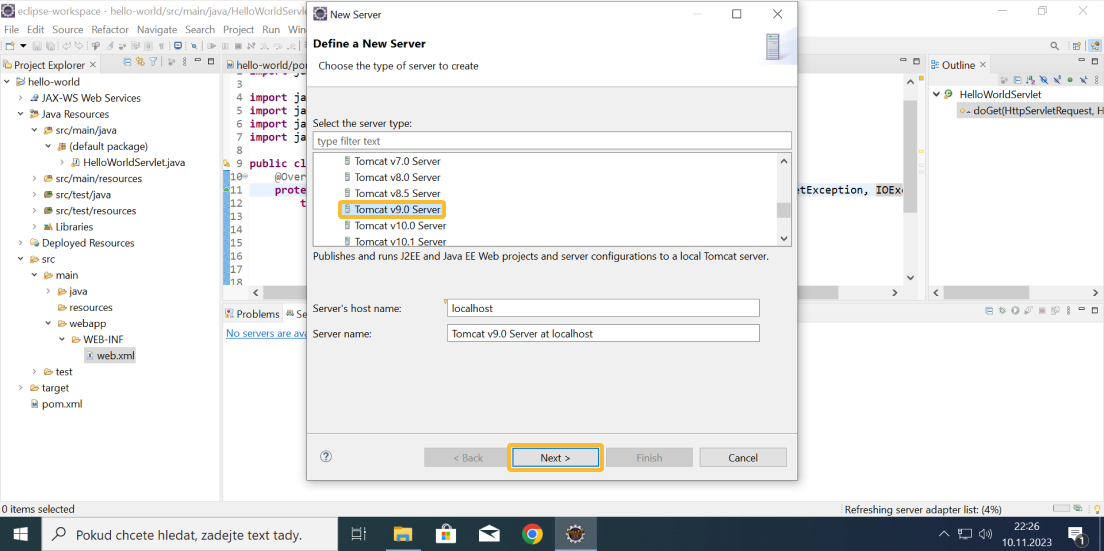Toggle Hide Static Members in Outline toolbar
Image resolution: width=1104 pixels, height=551 pixels.
1057,80
